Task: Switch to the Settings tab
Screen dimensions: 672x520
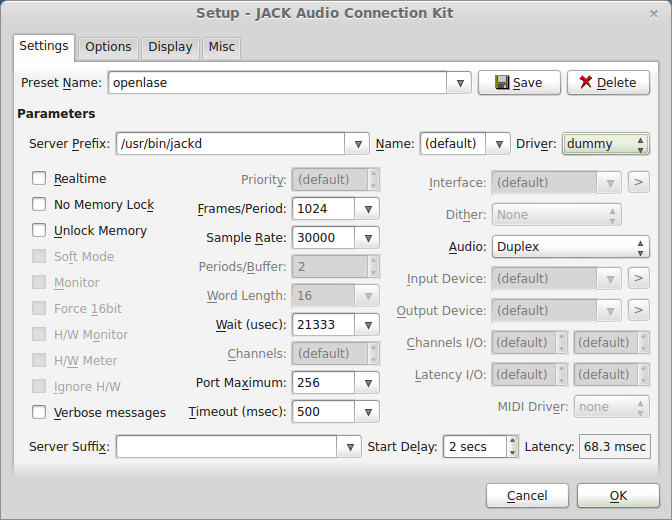Action: 44,46
